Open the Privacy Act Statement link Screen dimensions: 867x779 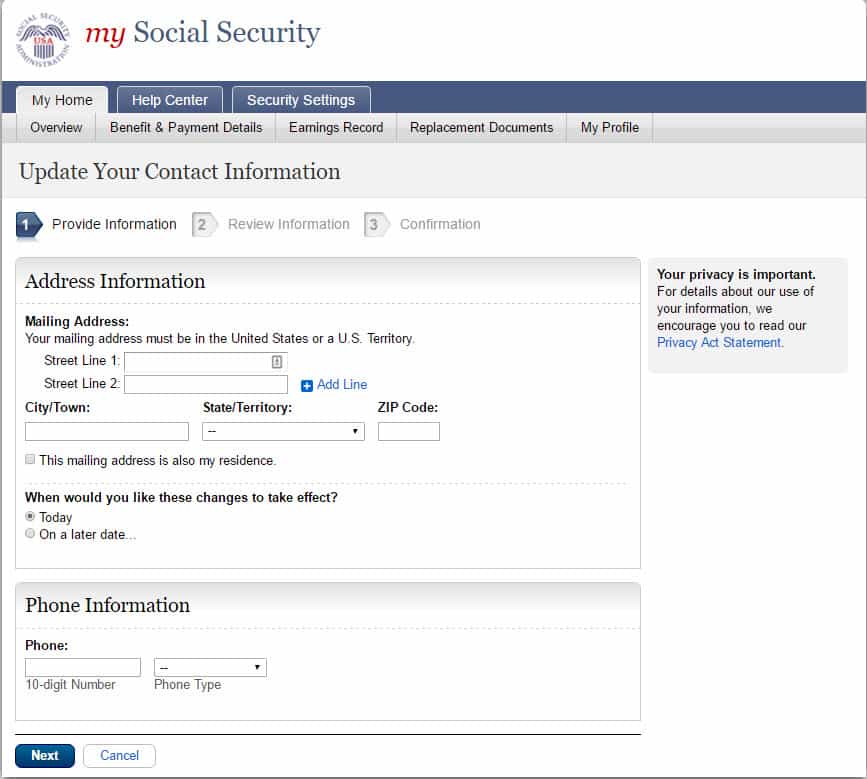coord(720,343)
